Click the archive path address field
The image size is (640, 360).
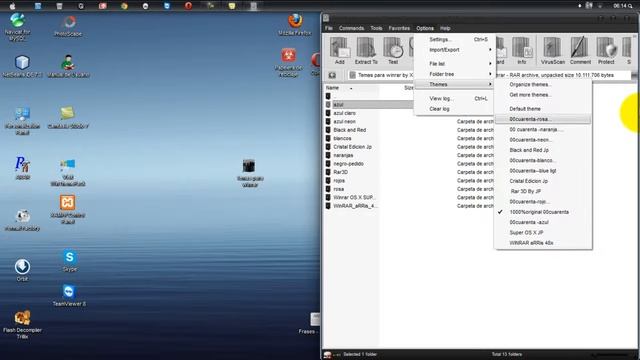(x=489, y=75)
